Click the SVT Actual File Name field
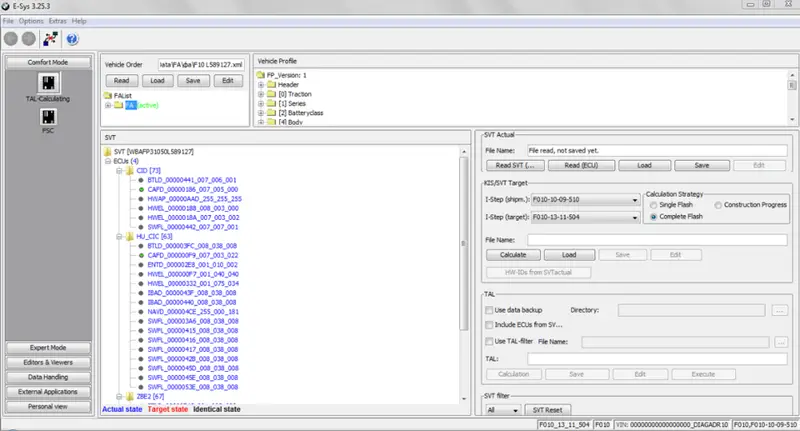This screenshot has height=431, width=800. click(x=657, y=150)
